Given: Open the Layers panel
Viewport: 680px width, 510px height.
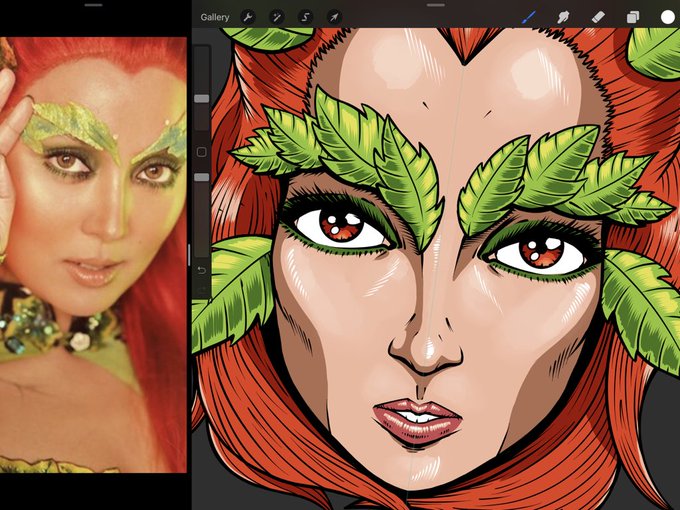Looking at the screenshot, I should coord(633,17).
